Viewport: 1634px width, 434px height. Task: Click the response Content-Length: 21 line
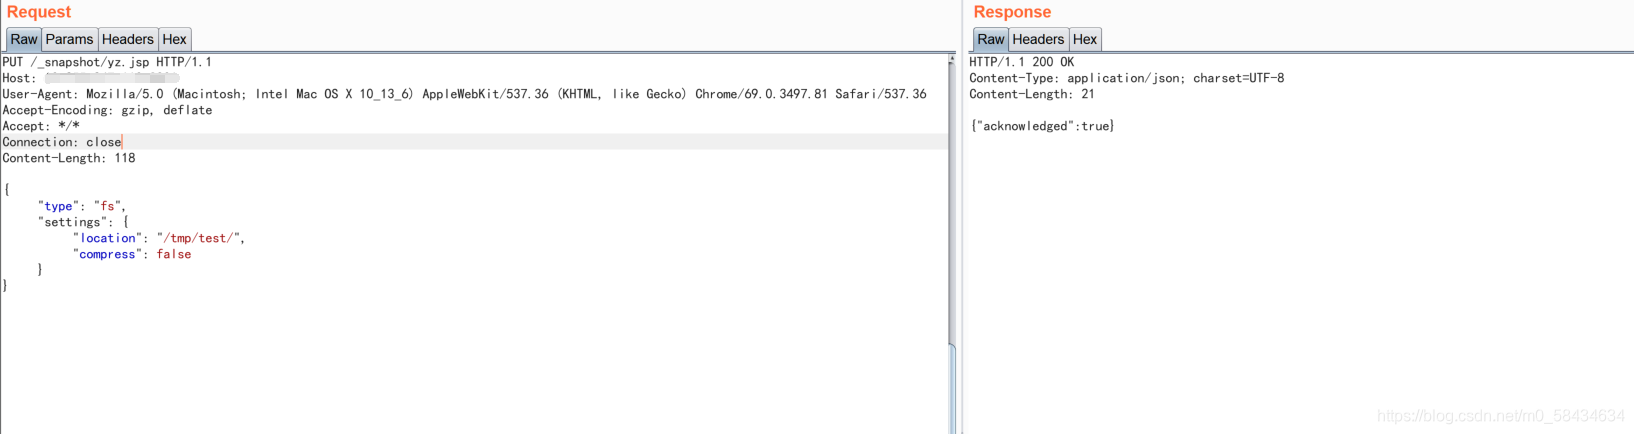click(1032, 94)
